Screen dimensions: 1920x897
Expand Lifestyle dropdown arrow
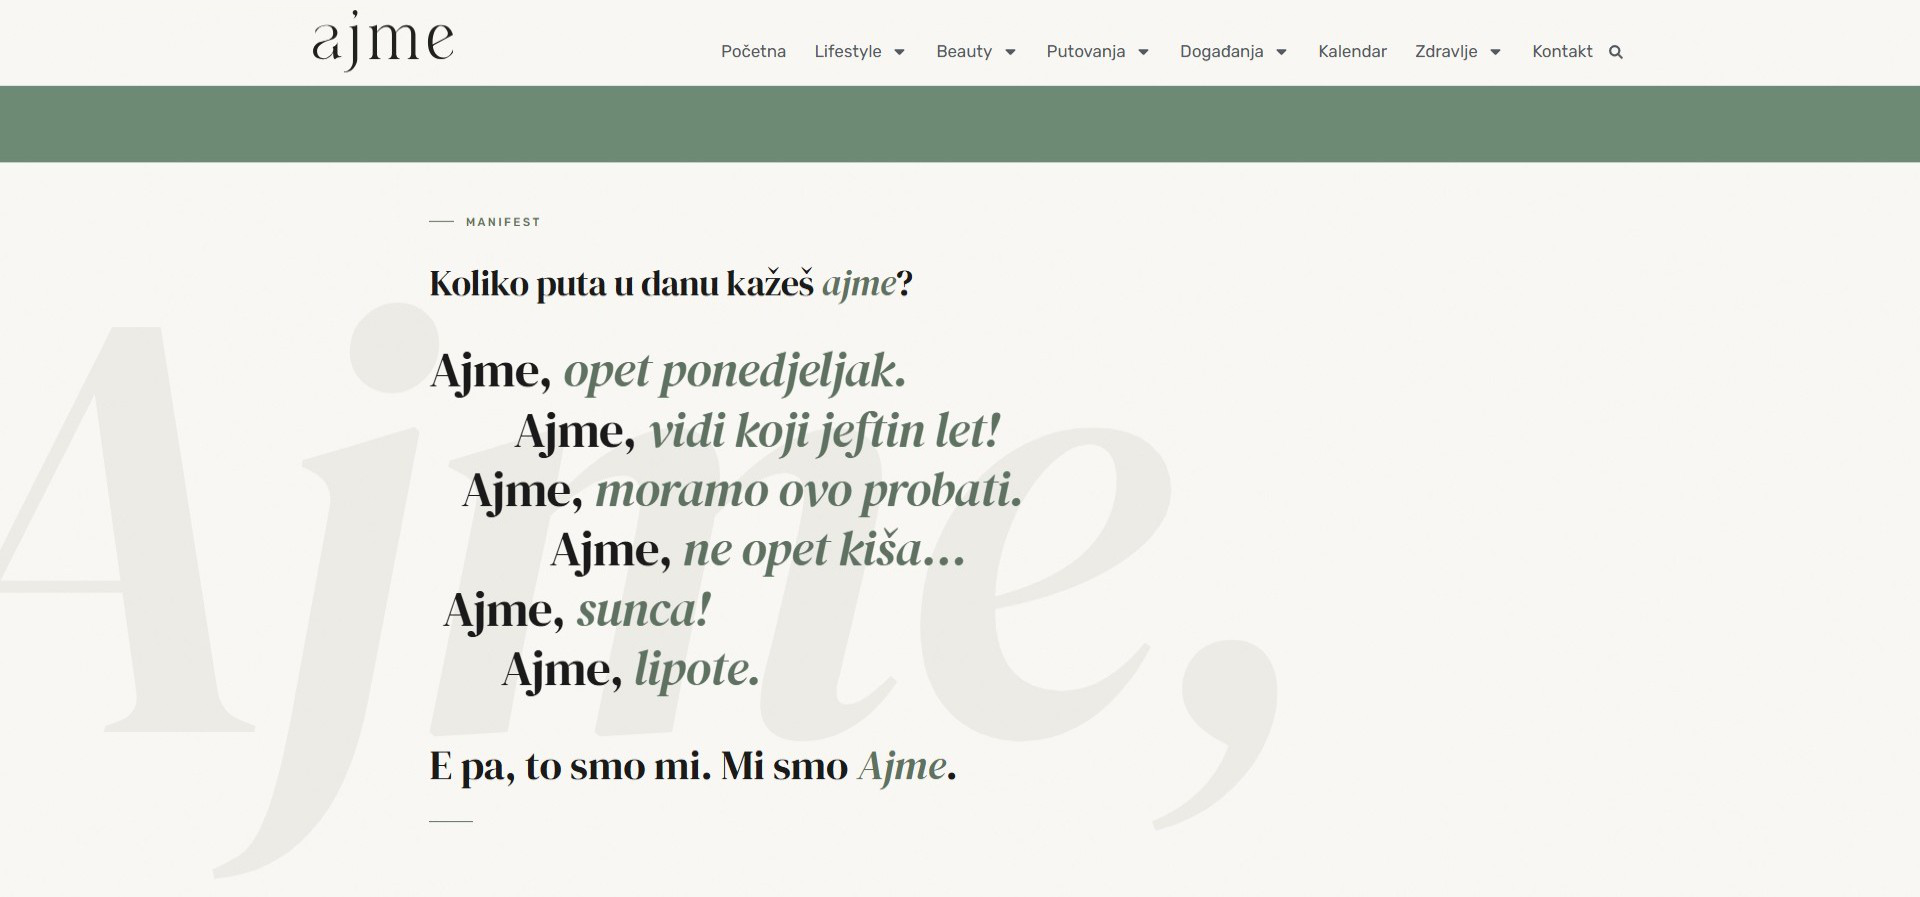click(x=899, y=52)
